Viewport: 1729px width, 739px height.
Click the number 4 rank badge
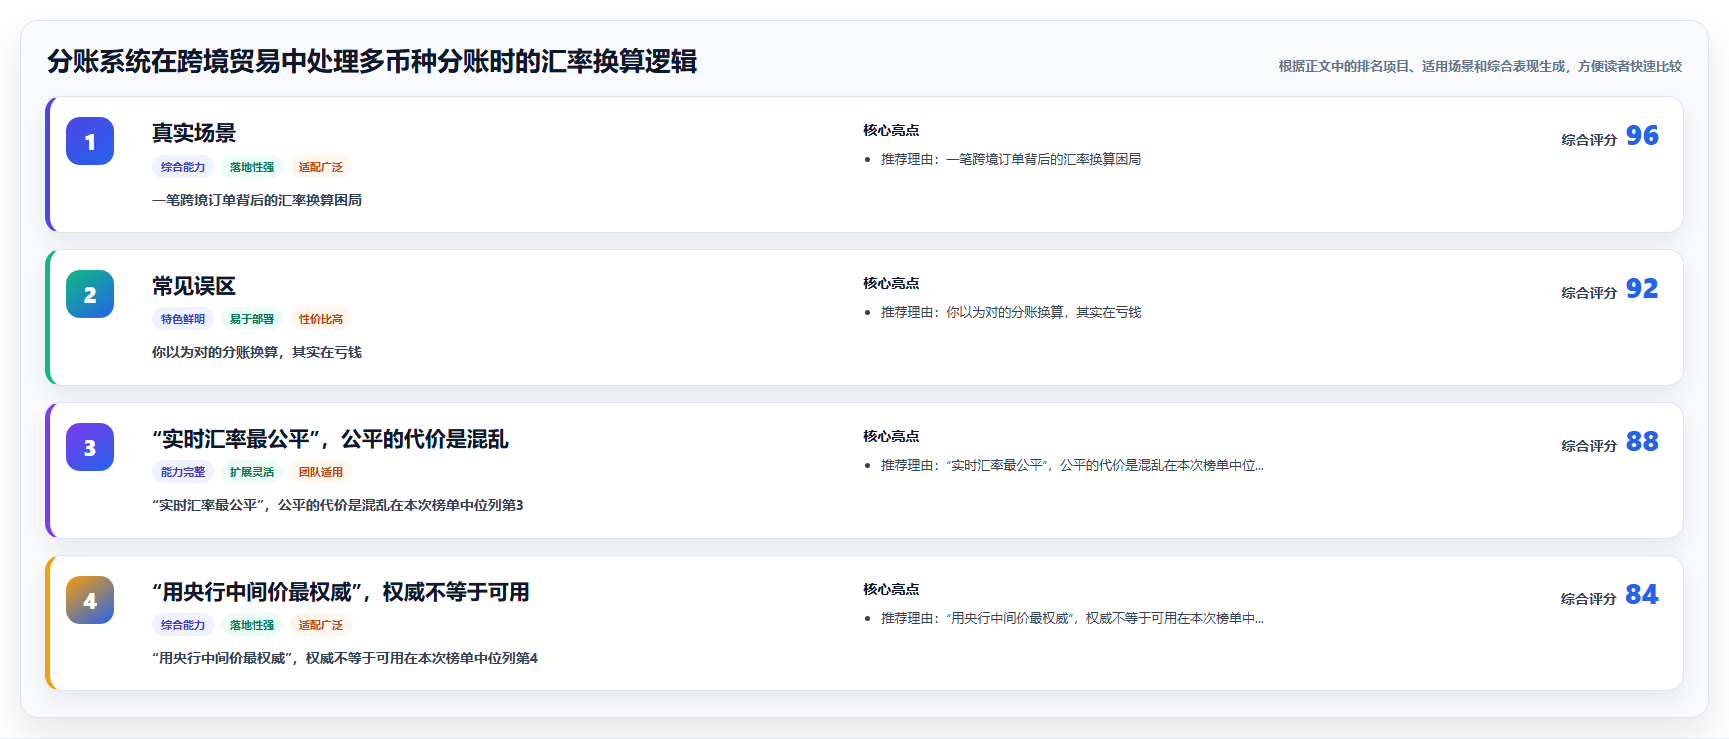click(90, 600)
